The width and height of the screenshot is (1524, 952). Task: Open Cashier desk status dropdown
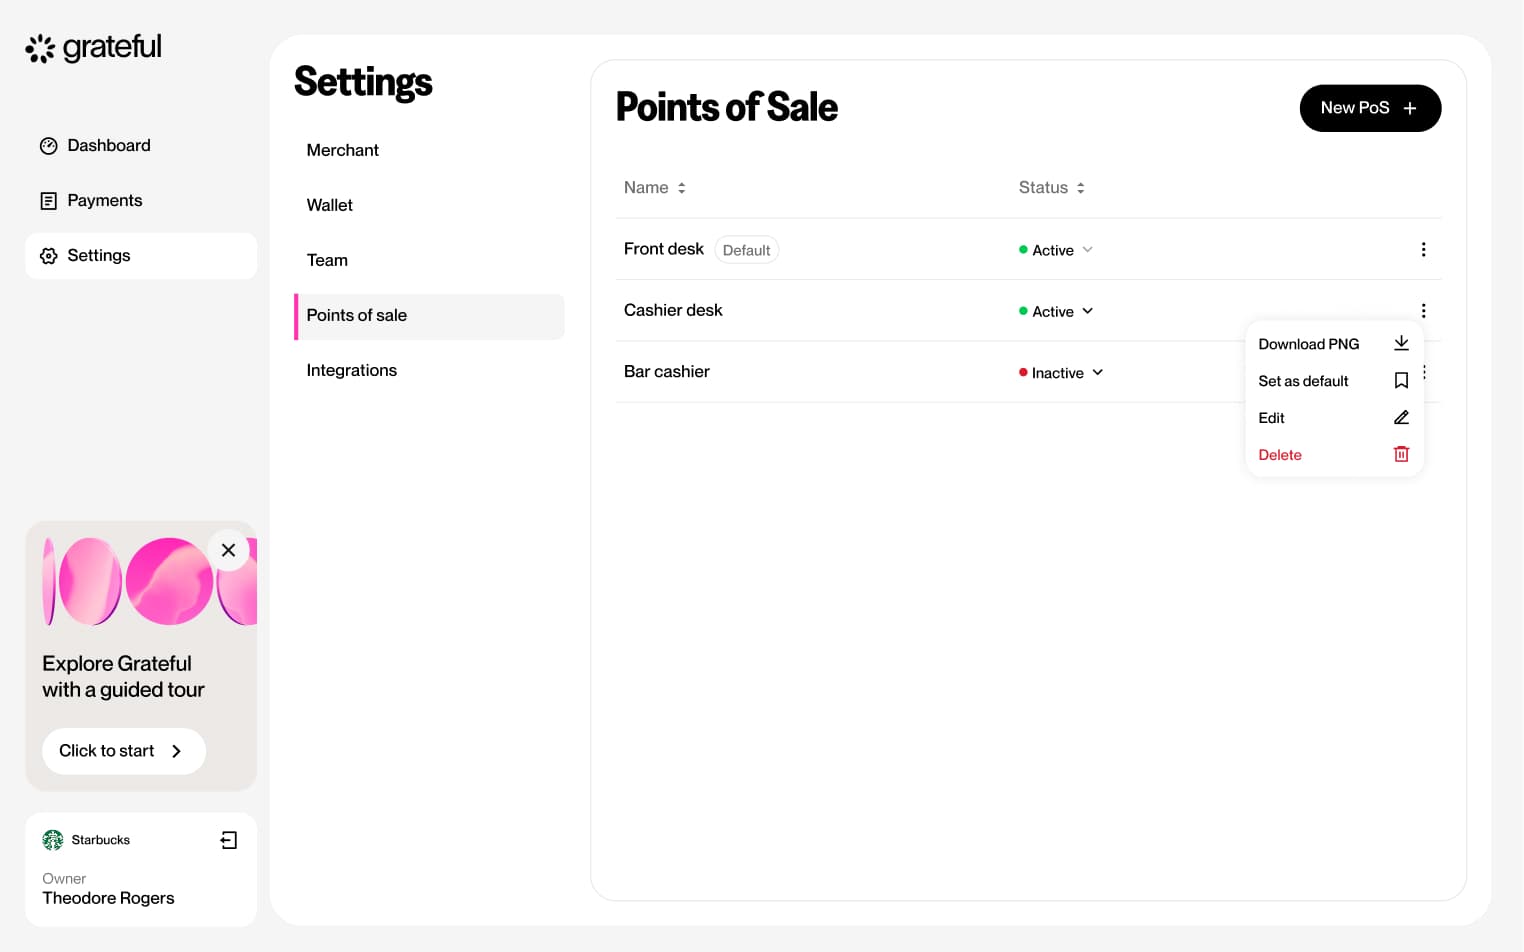(1056, 312)
